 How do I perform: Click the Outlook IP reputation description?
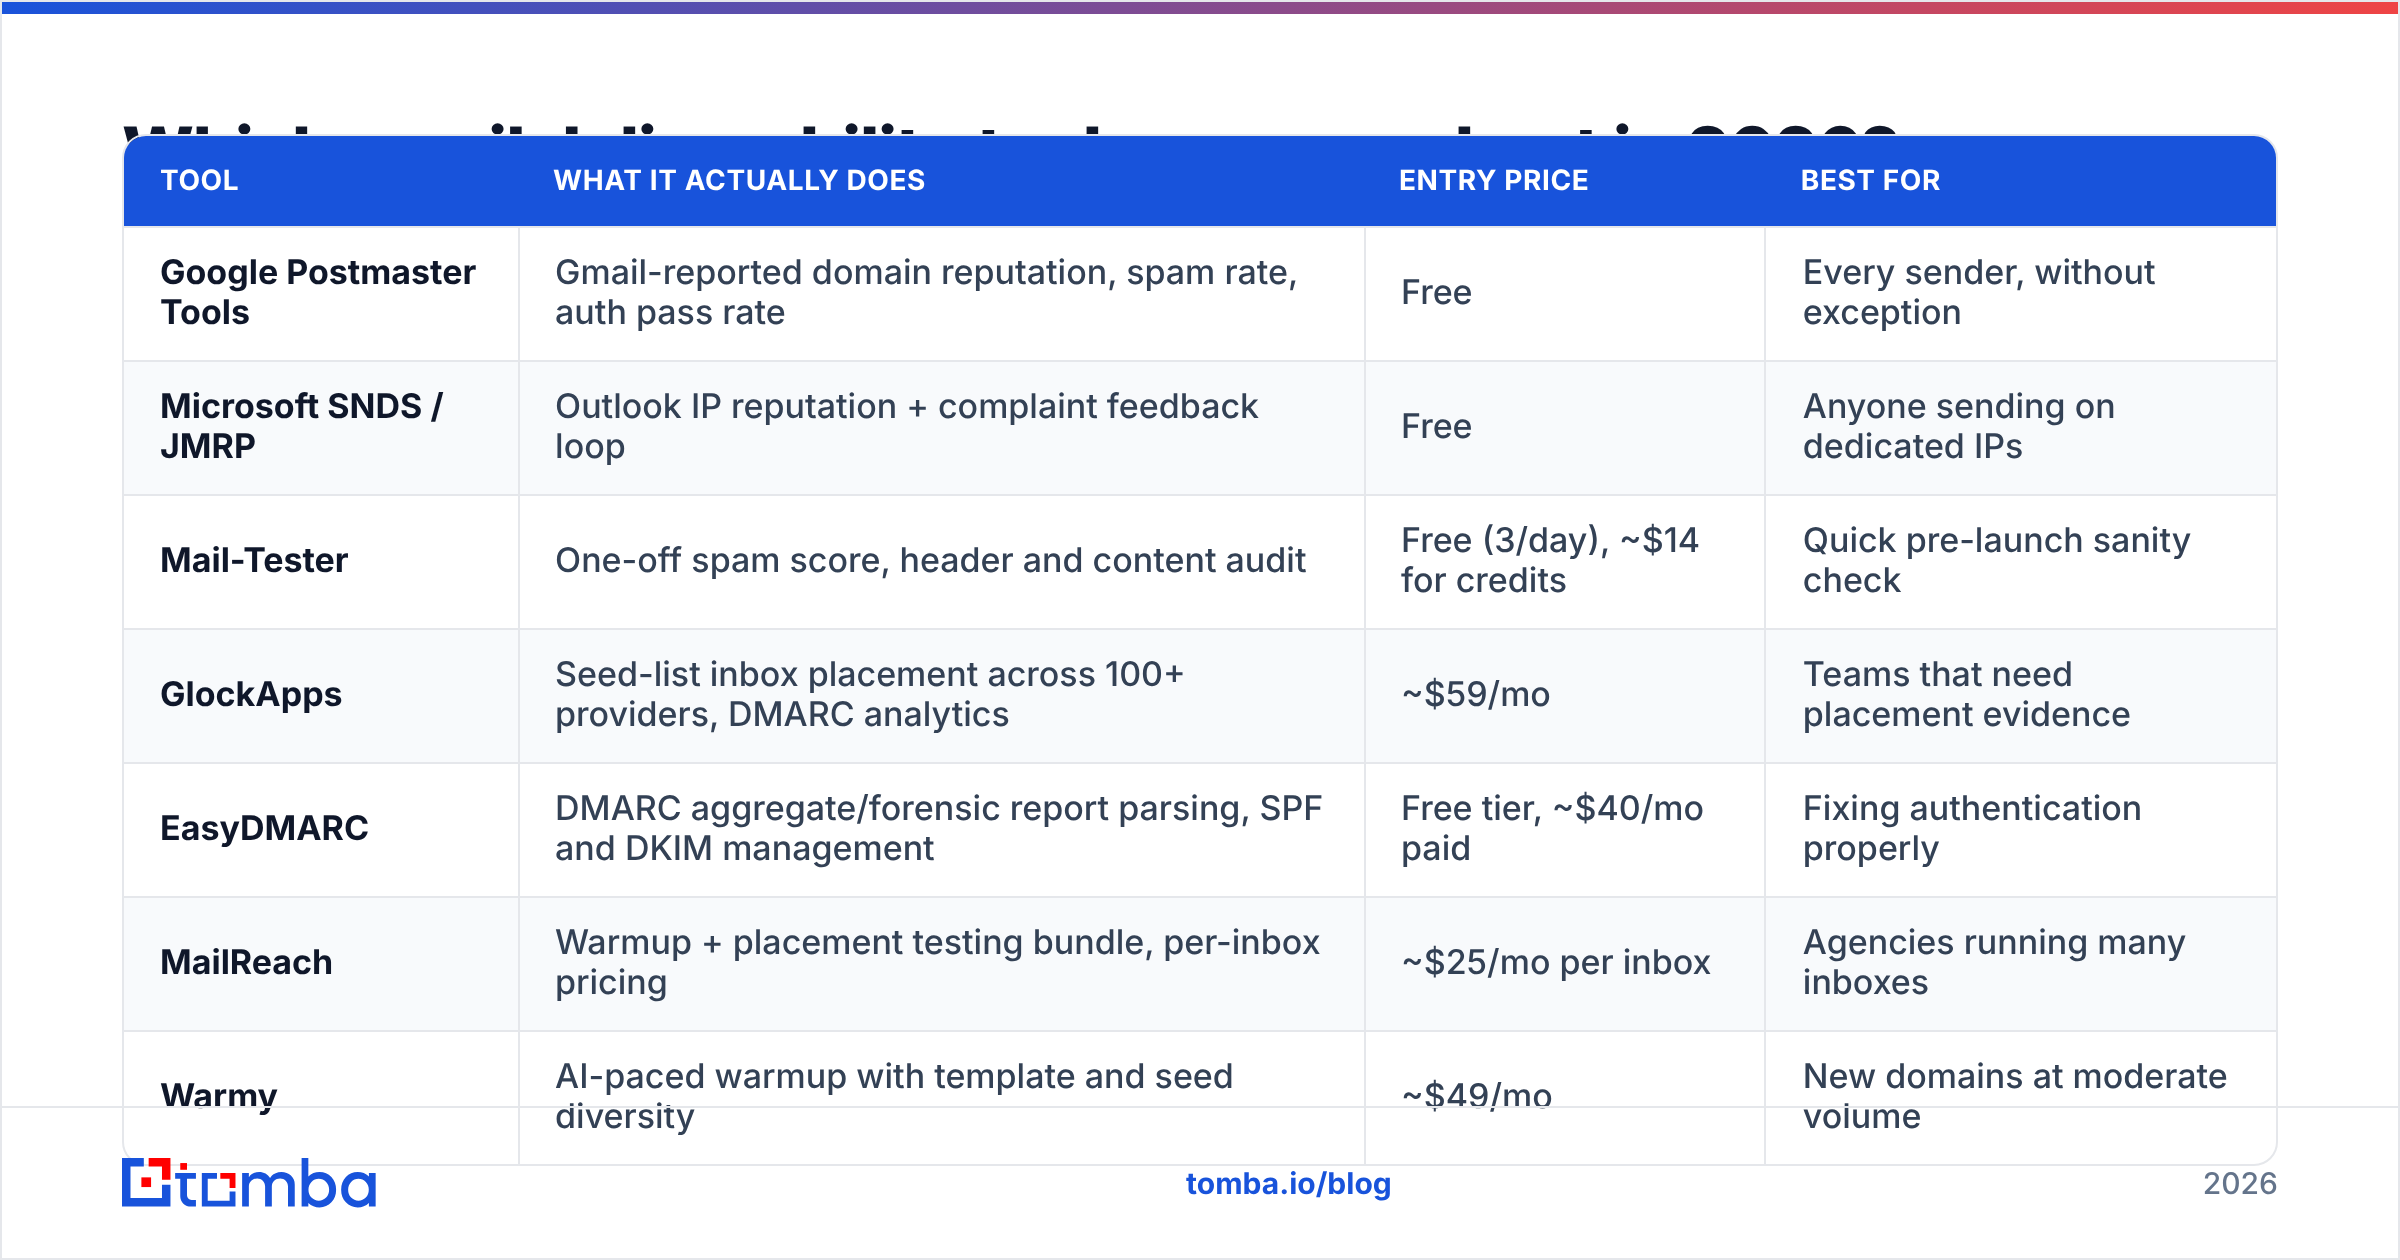(x=906, y=426)
